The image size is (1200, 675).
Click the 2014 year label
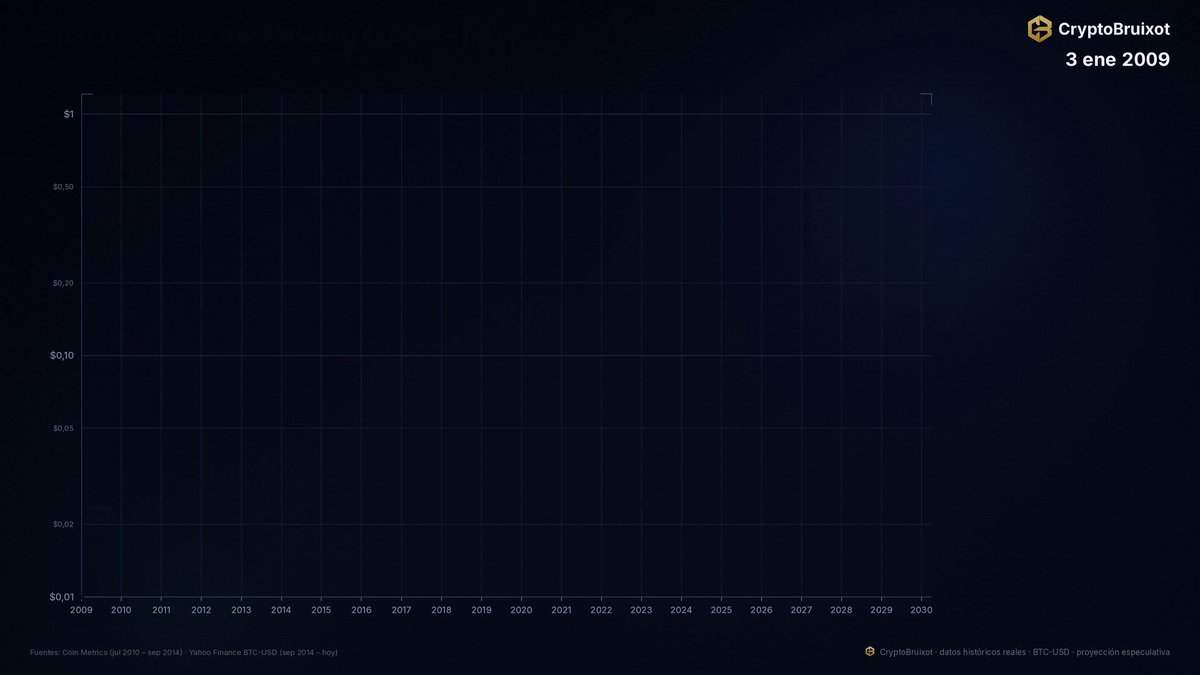coord(281,610)
